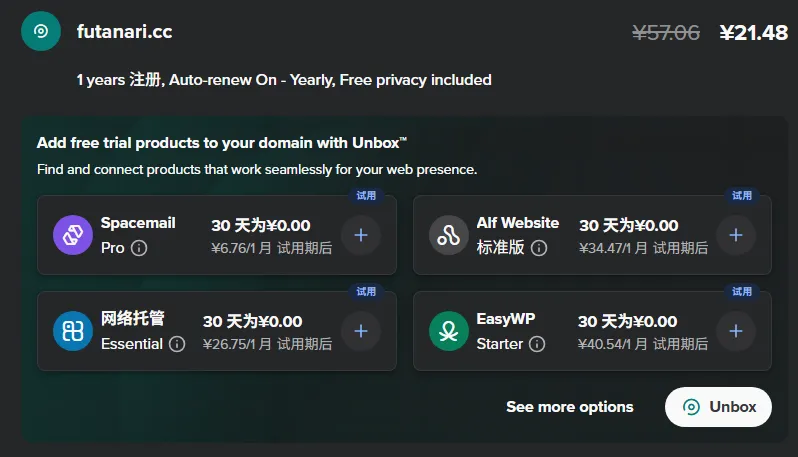Open info tooltip beside 标准版 plan

541,247
